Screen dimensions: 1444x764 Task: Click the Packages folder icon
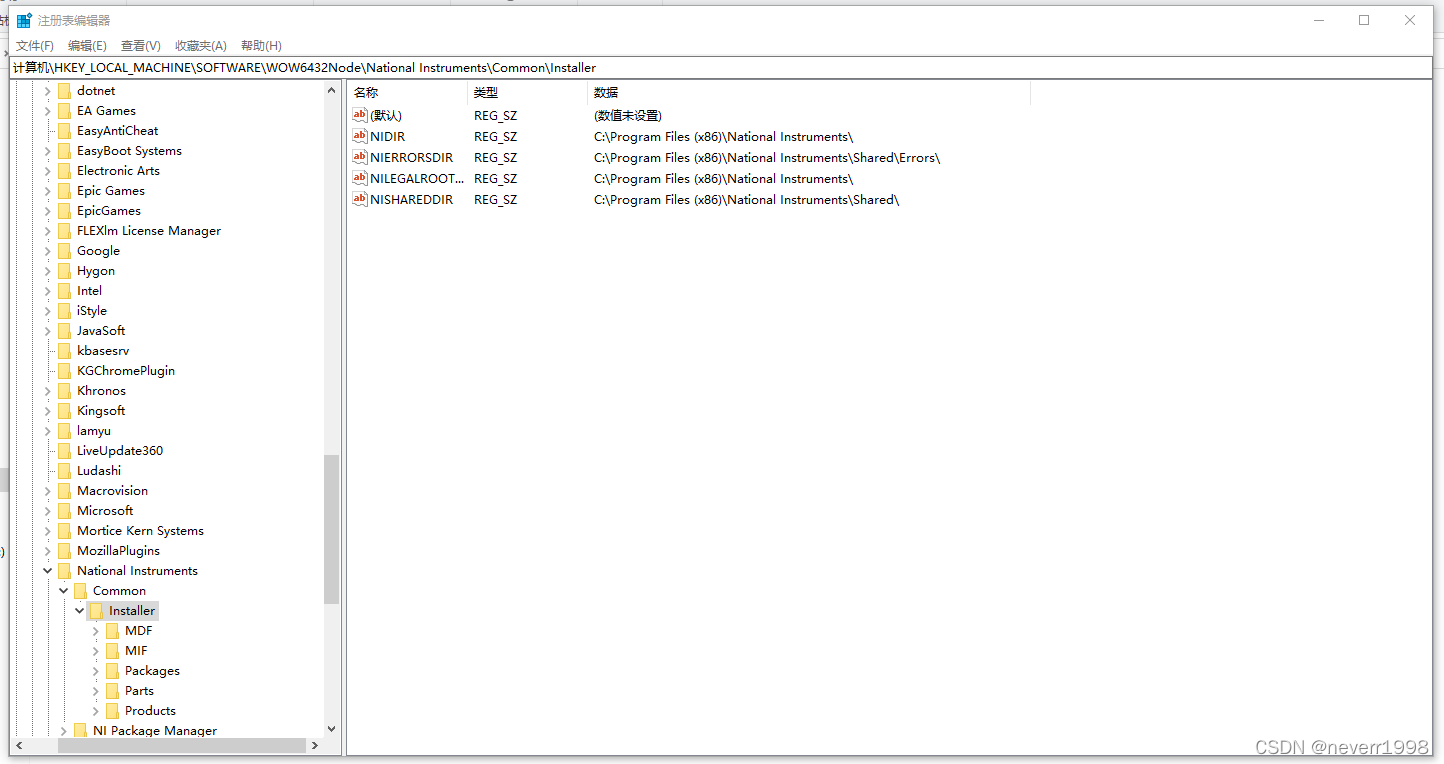(113, 671)
